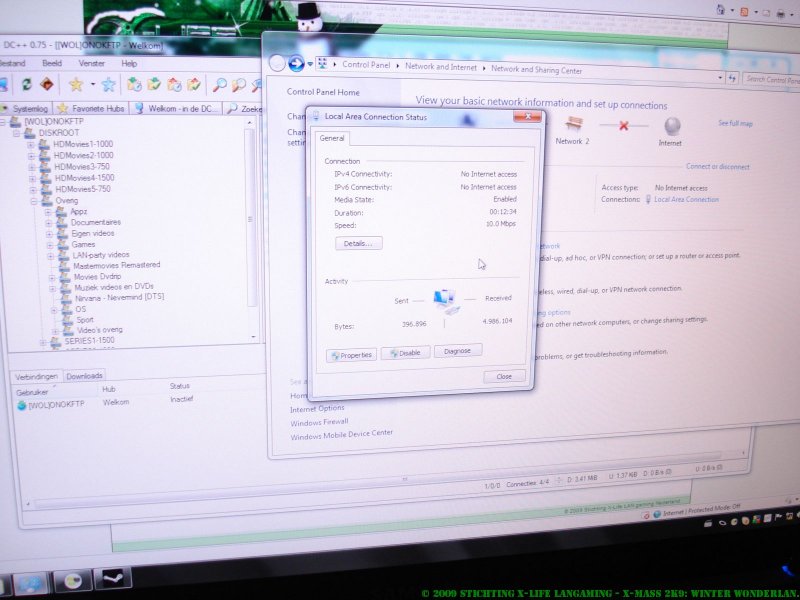Open the Venster menu
Viewport: 800px width, 600px height.
[91, 63]
